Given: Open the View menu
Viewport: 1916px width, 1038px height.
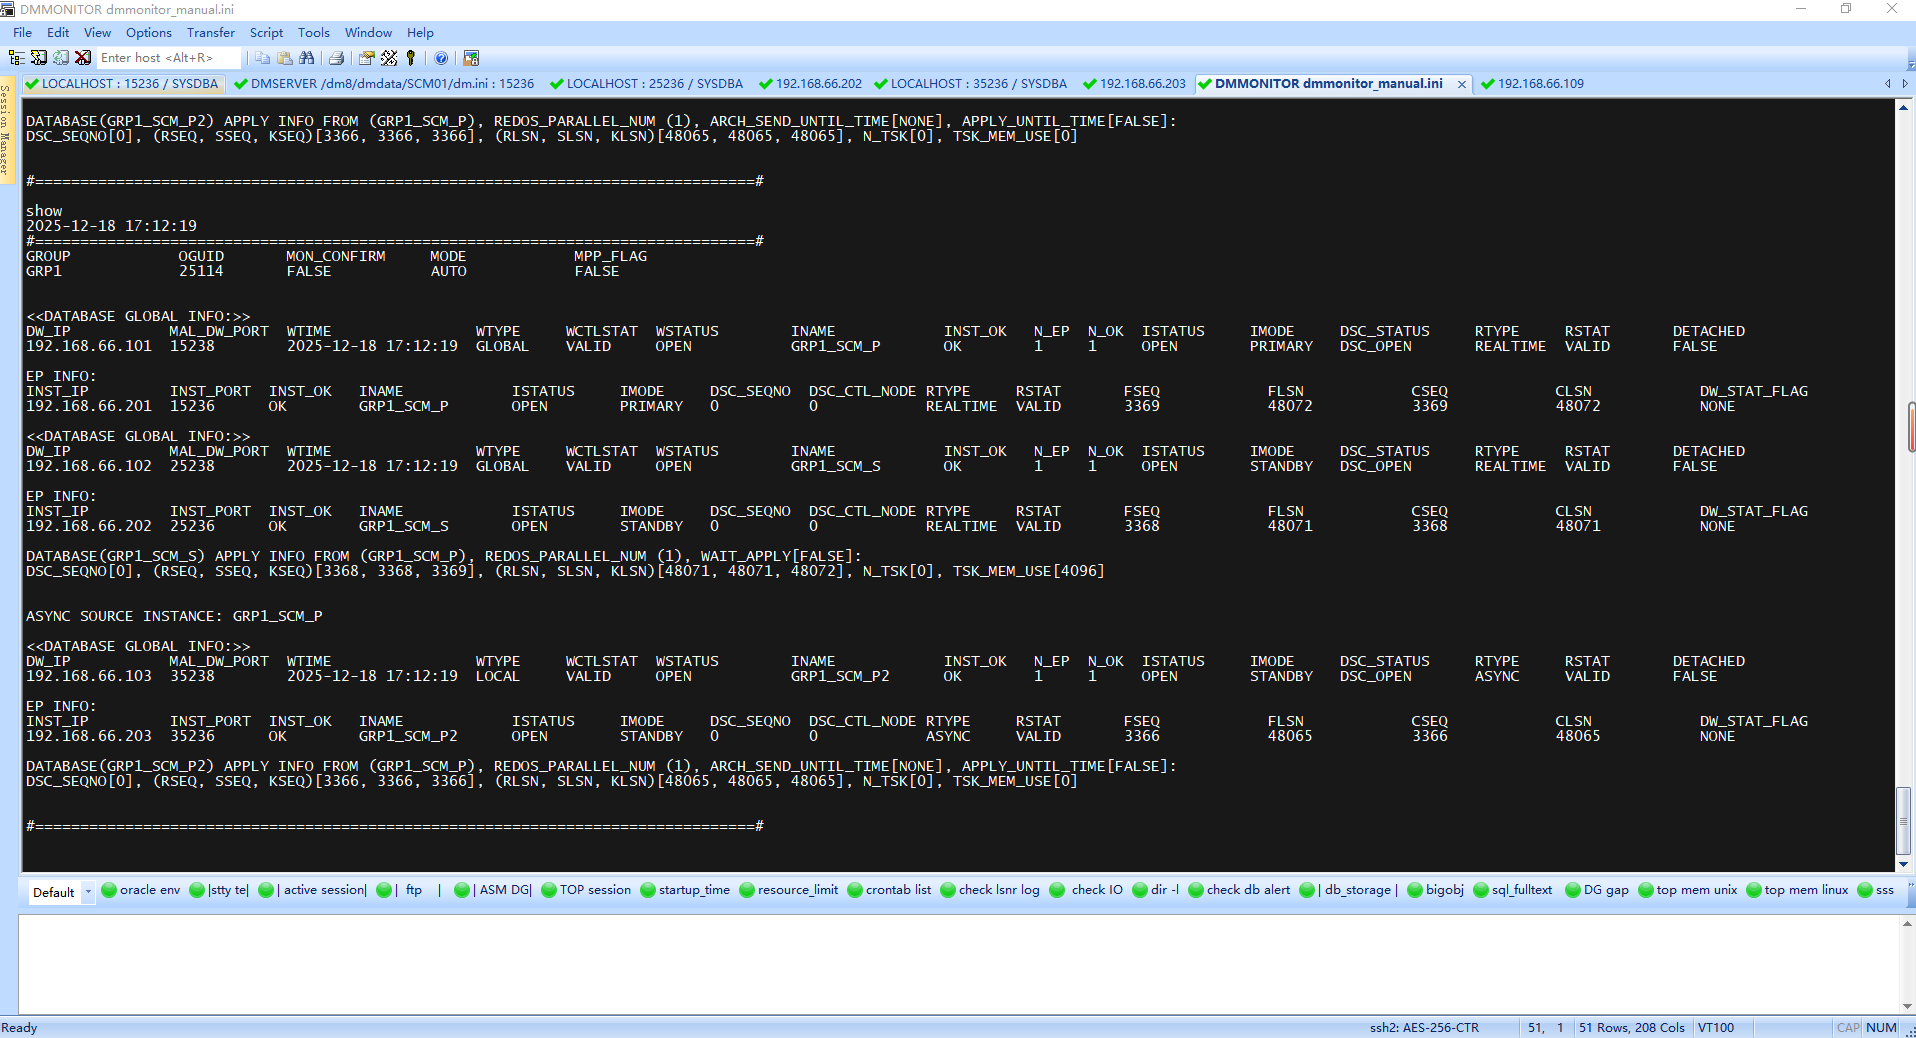Looking at the screenshot, I should (x=97, y=33).
